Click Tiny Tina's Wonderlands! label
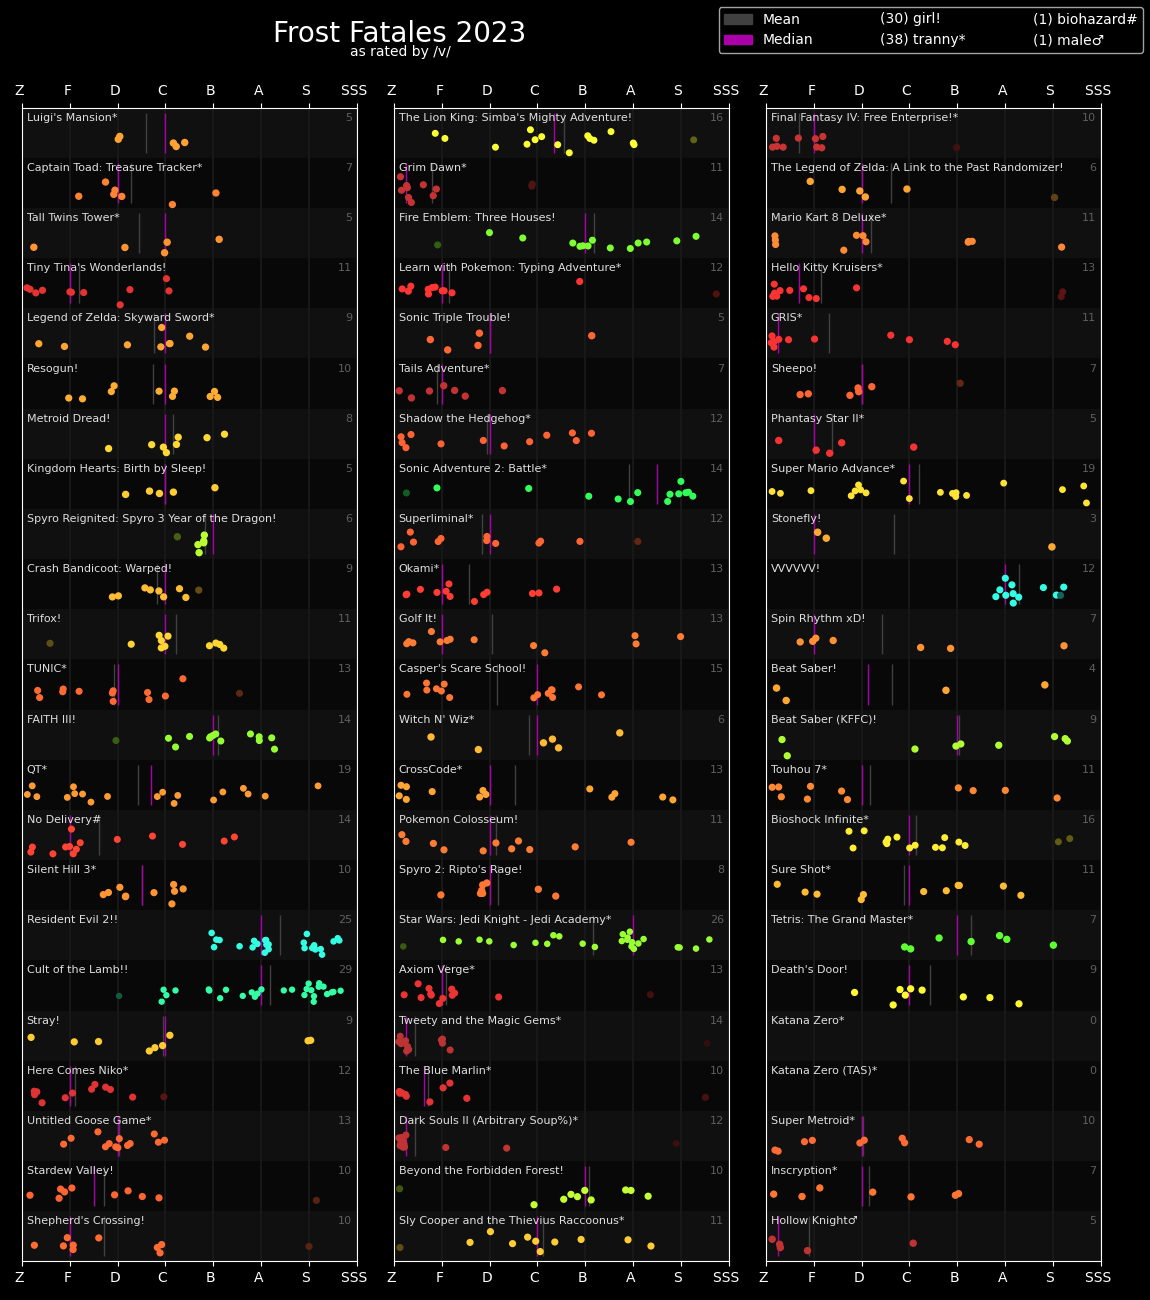 [97, 268]
